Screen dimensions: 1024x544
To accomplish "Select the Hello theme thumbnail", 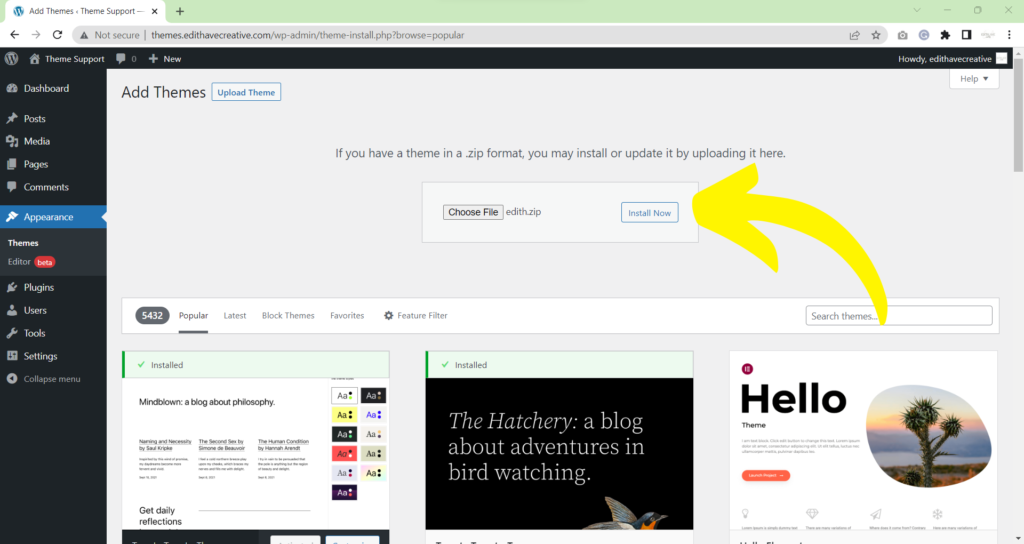I will [863, 439].
